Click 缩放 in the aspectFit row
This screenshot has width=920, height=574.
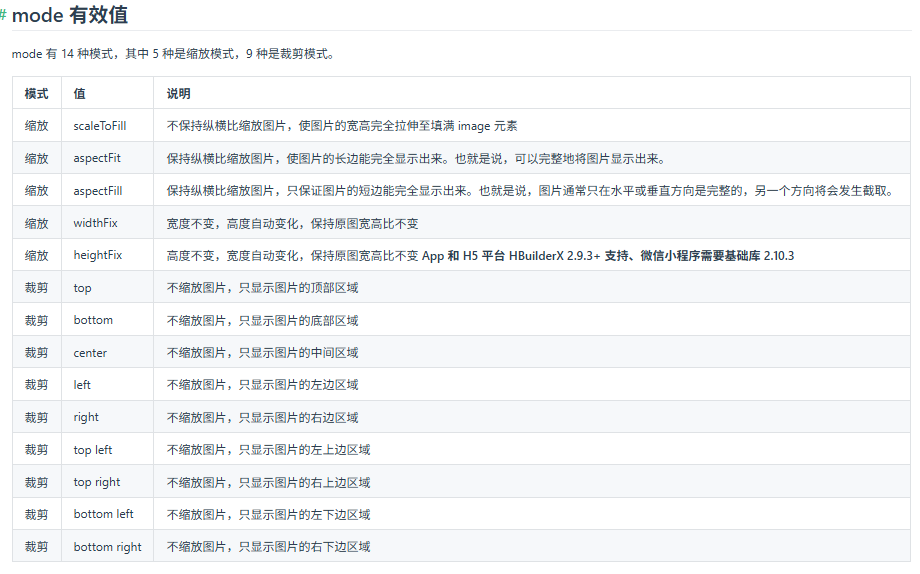(36, 158)
